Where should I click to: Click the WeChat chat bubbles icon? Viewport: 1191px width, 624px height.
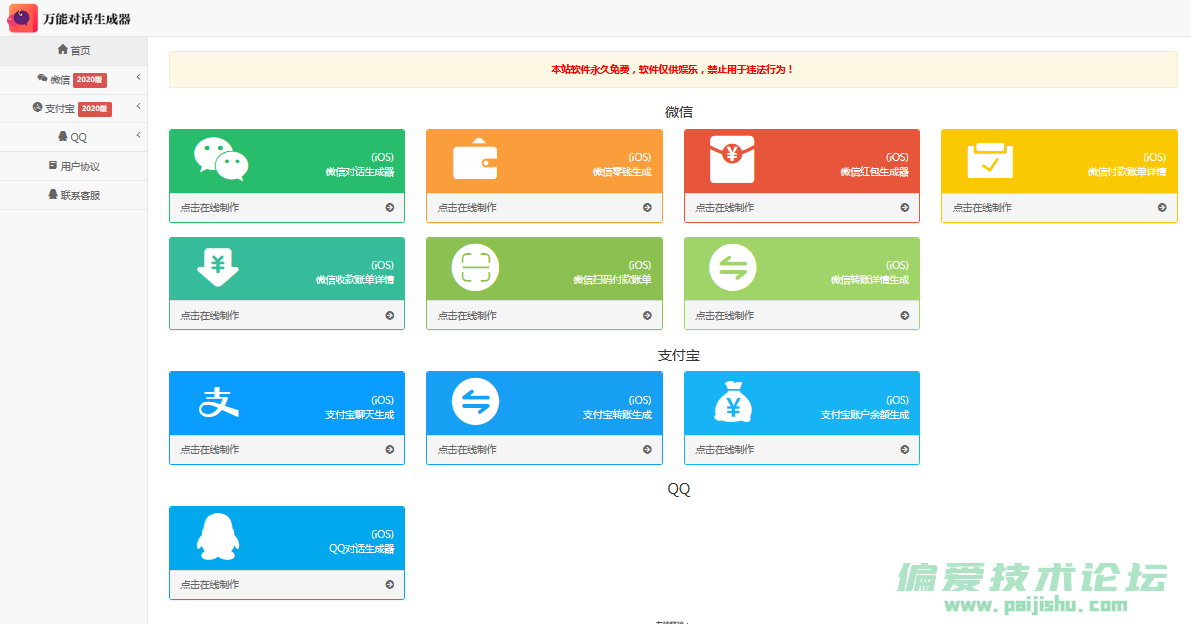[220, 160]
